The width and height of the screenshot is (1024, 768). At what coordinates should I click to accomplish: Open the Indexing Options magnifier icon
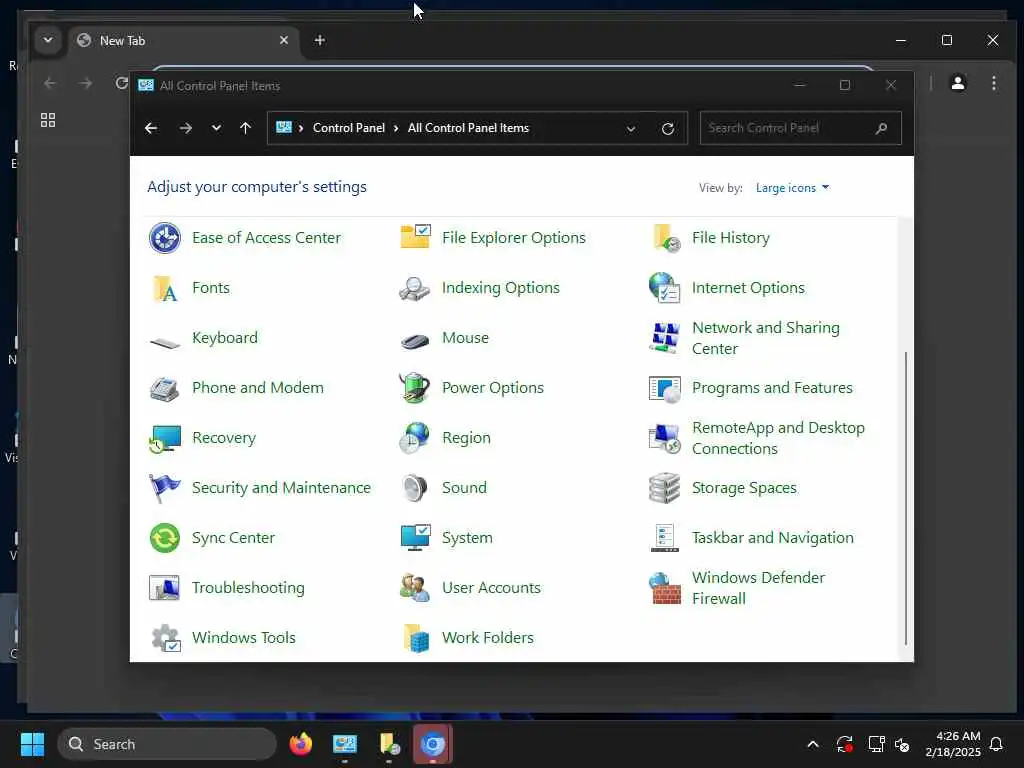point(415,288)
